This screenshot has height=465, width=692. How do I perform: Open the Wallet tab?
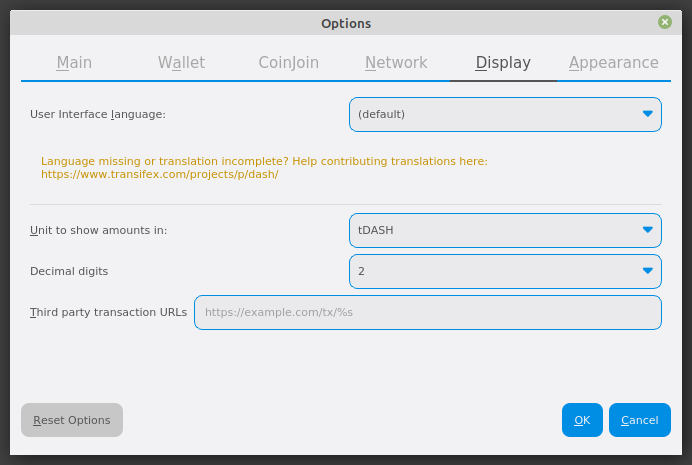[x=181, y=63]
